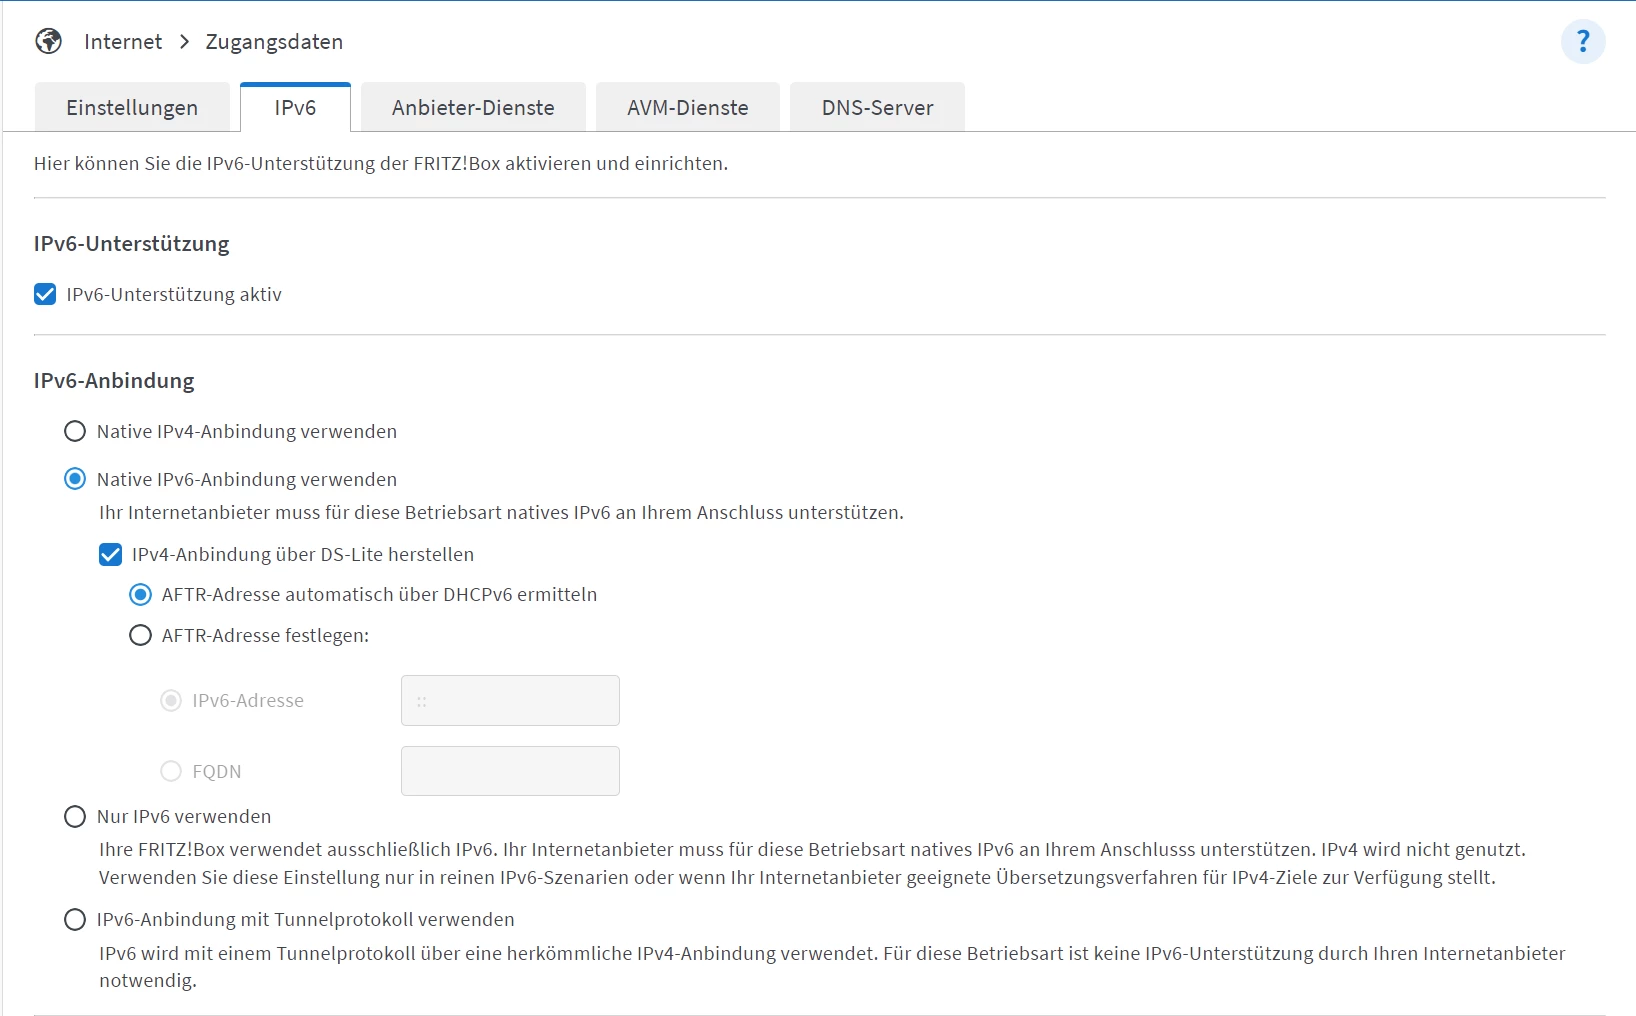The width and height of the screenshot is (1636, 1016).
Task: Select AFTR-Adresse festlegen radio button
Action: (141, 635)
